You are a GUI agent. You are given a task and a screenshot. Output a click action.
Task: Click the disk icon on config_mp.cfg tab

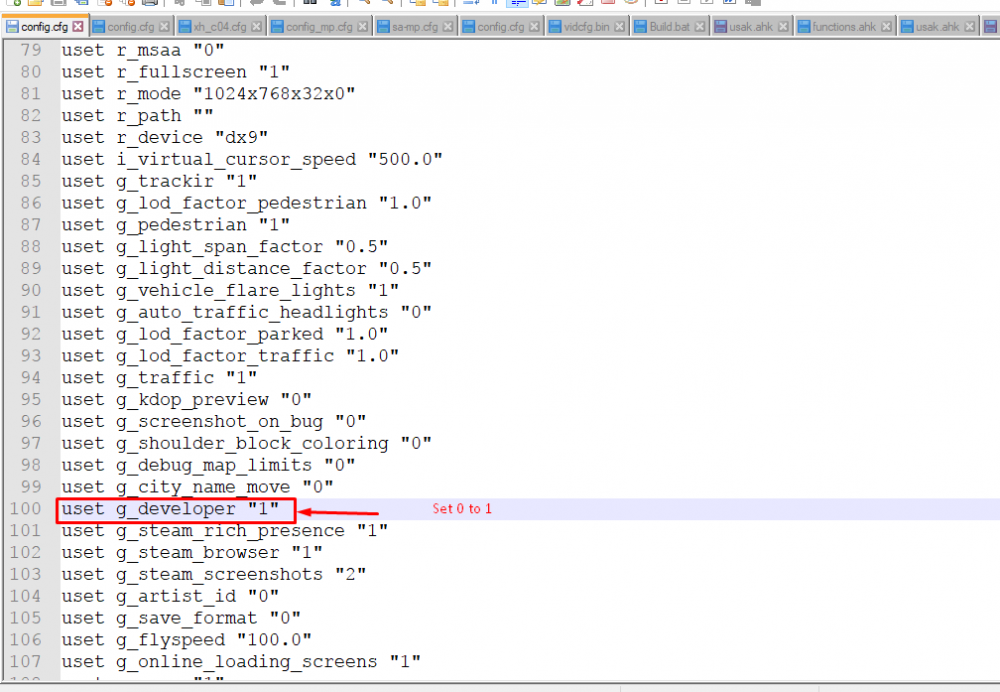277,26
